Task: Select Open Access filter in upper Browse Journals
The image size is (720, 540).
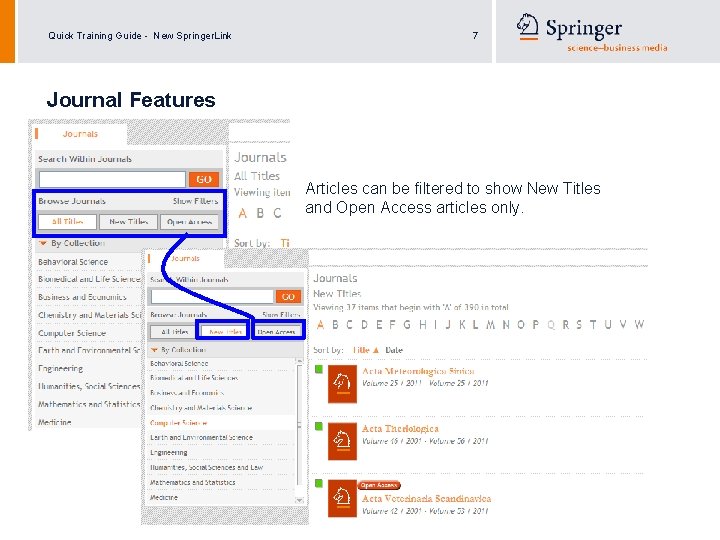Action: [189, 221]
